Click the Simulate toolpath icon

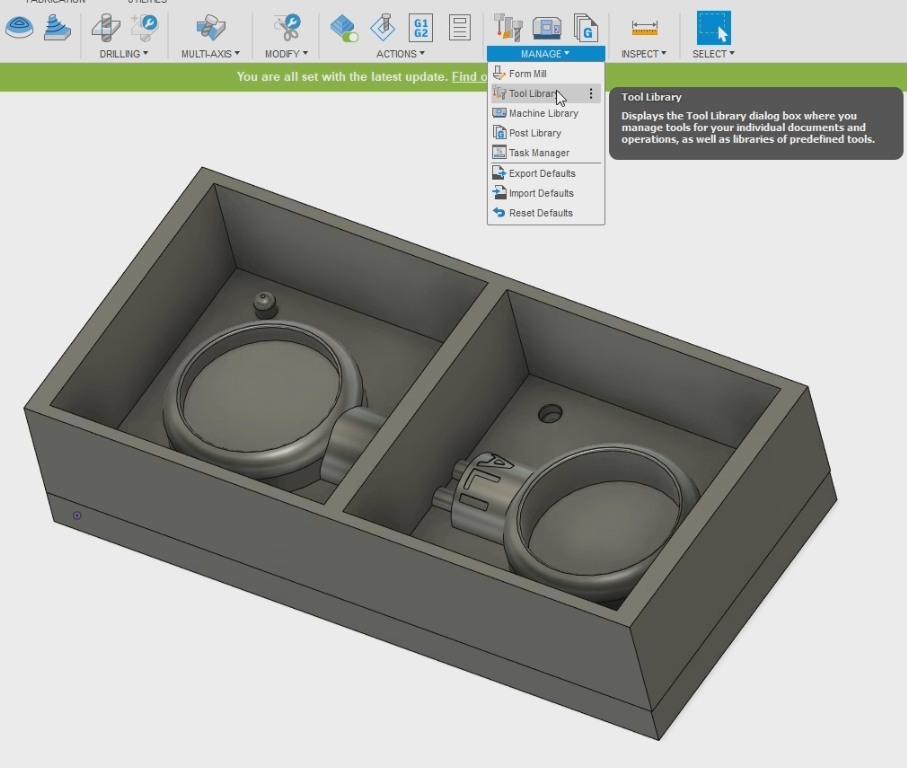[383, 27]
